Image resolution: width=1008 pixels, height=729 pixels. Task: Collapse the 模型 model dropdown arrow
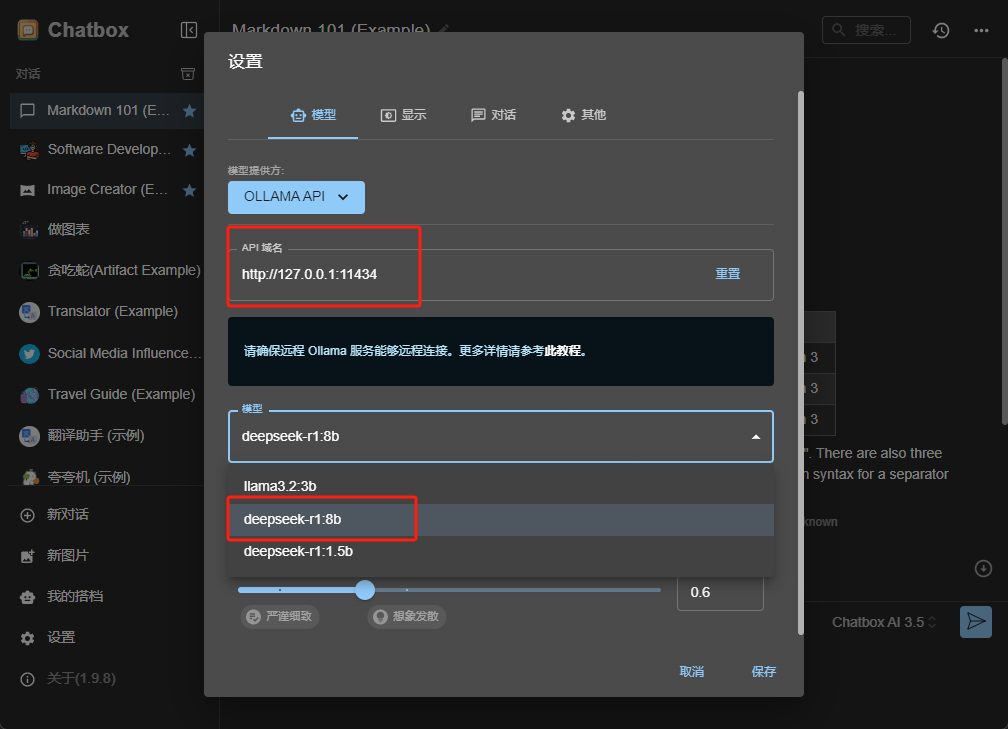click(x=756, y=437)
